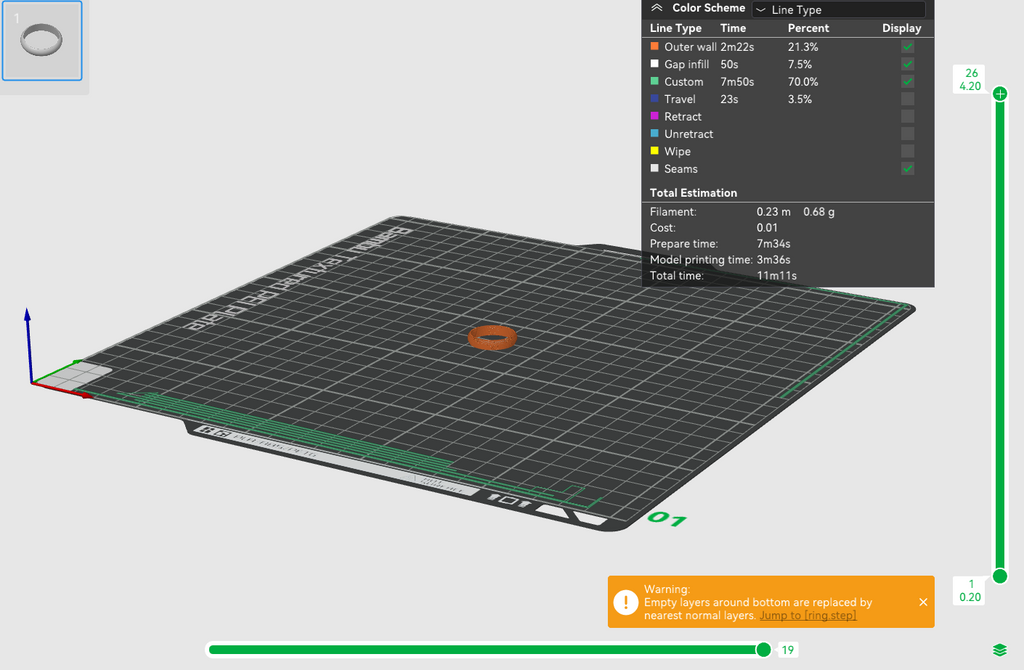This screenshot has width=1024, height=670.
Task: Toggle Seams display checkbox
Action: 907,168
